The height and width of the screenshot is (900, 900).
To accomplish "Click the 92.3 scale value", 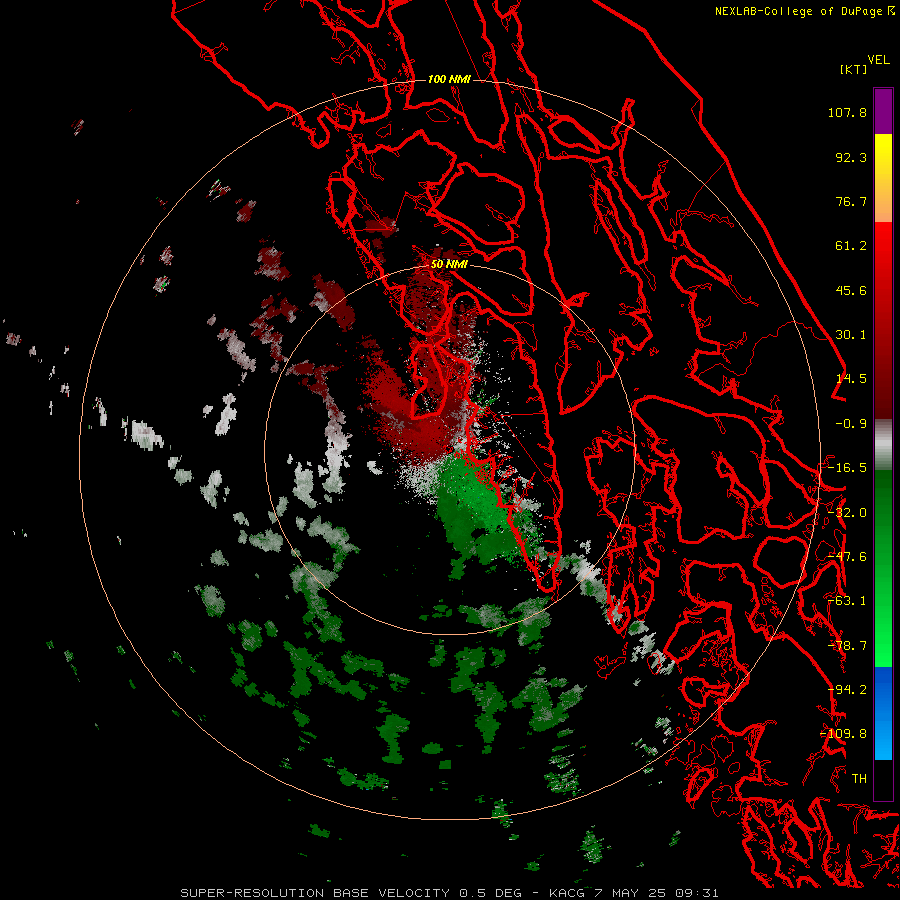I will pyautogui.click(x=851, y=157).
